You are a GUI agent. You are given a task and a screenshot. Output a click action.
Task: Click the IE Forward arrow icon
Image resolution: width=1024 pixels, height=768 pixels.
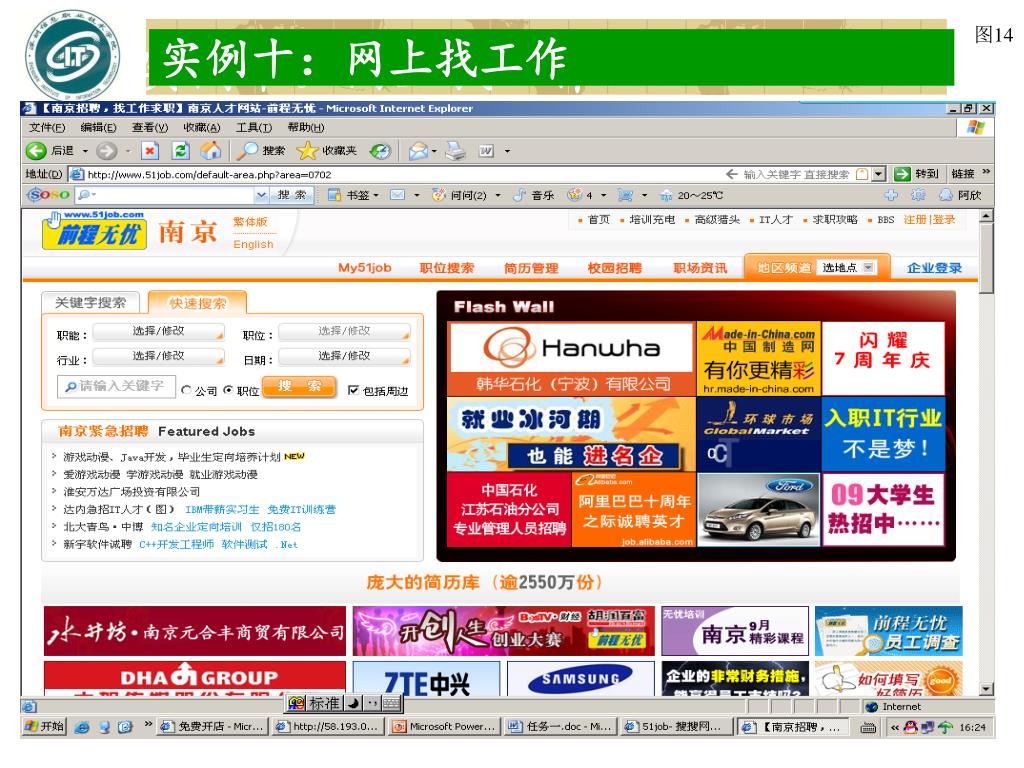[x=106, y=151]
